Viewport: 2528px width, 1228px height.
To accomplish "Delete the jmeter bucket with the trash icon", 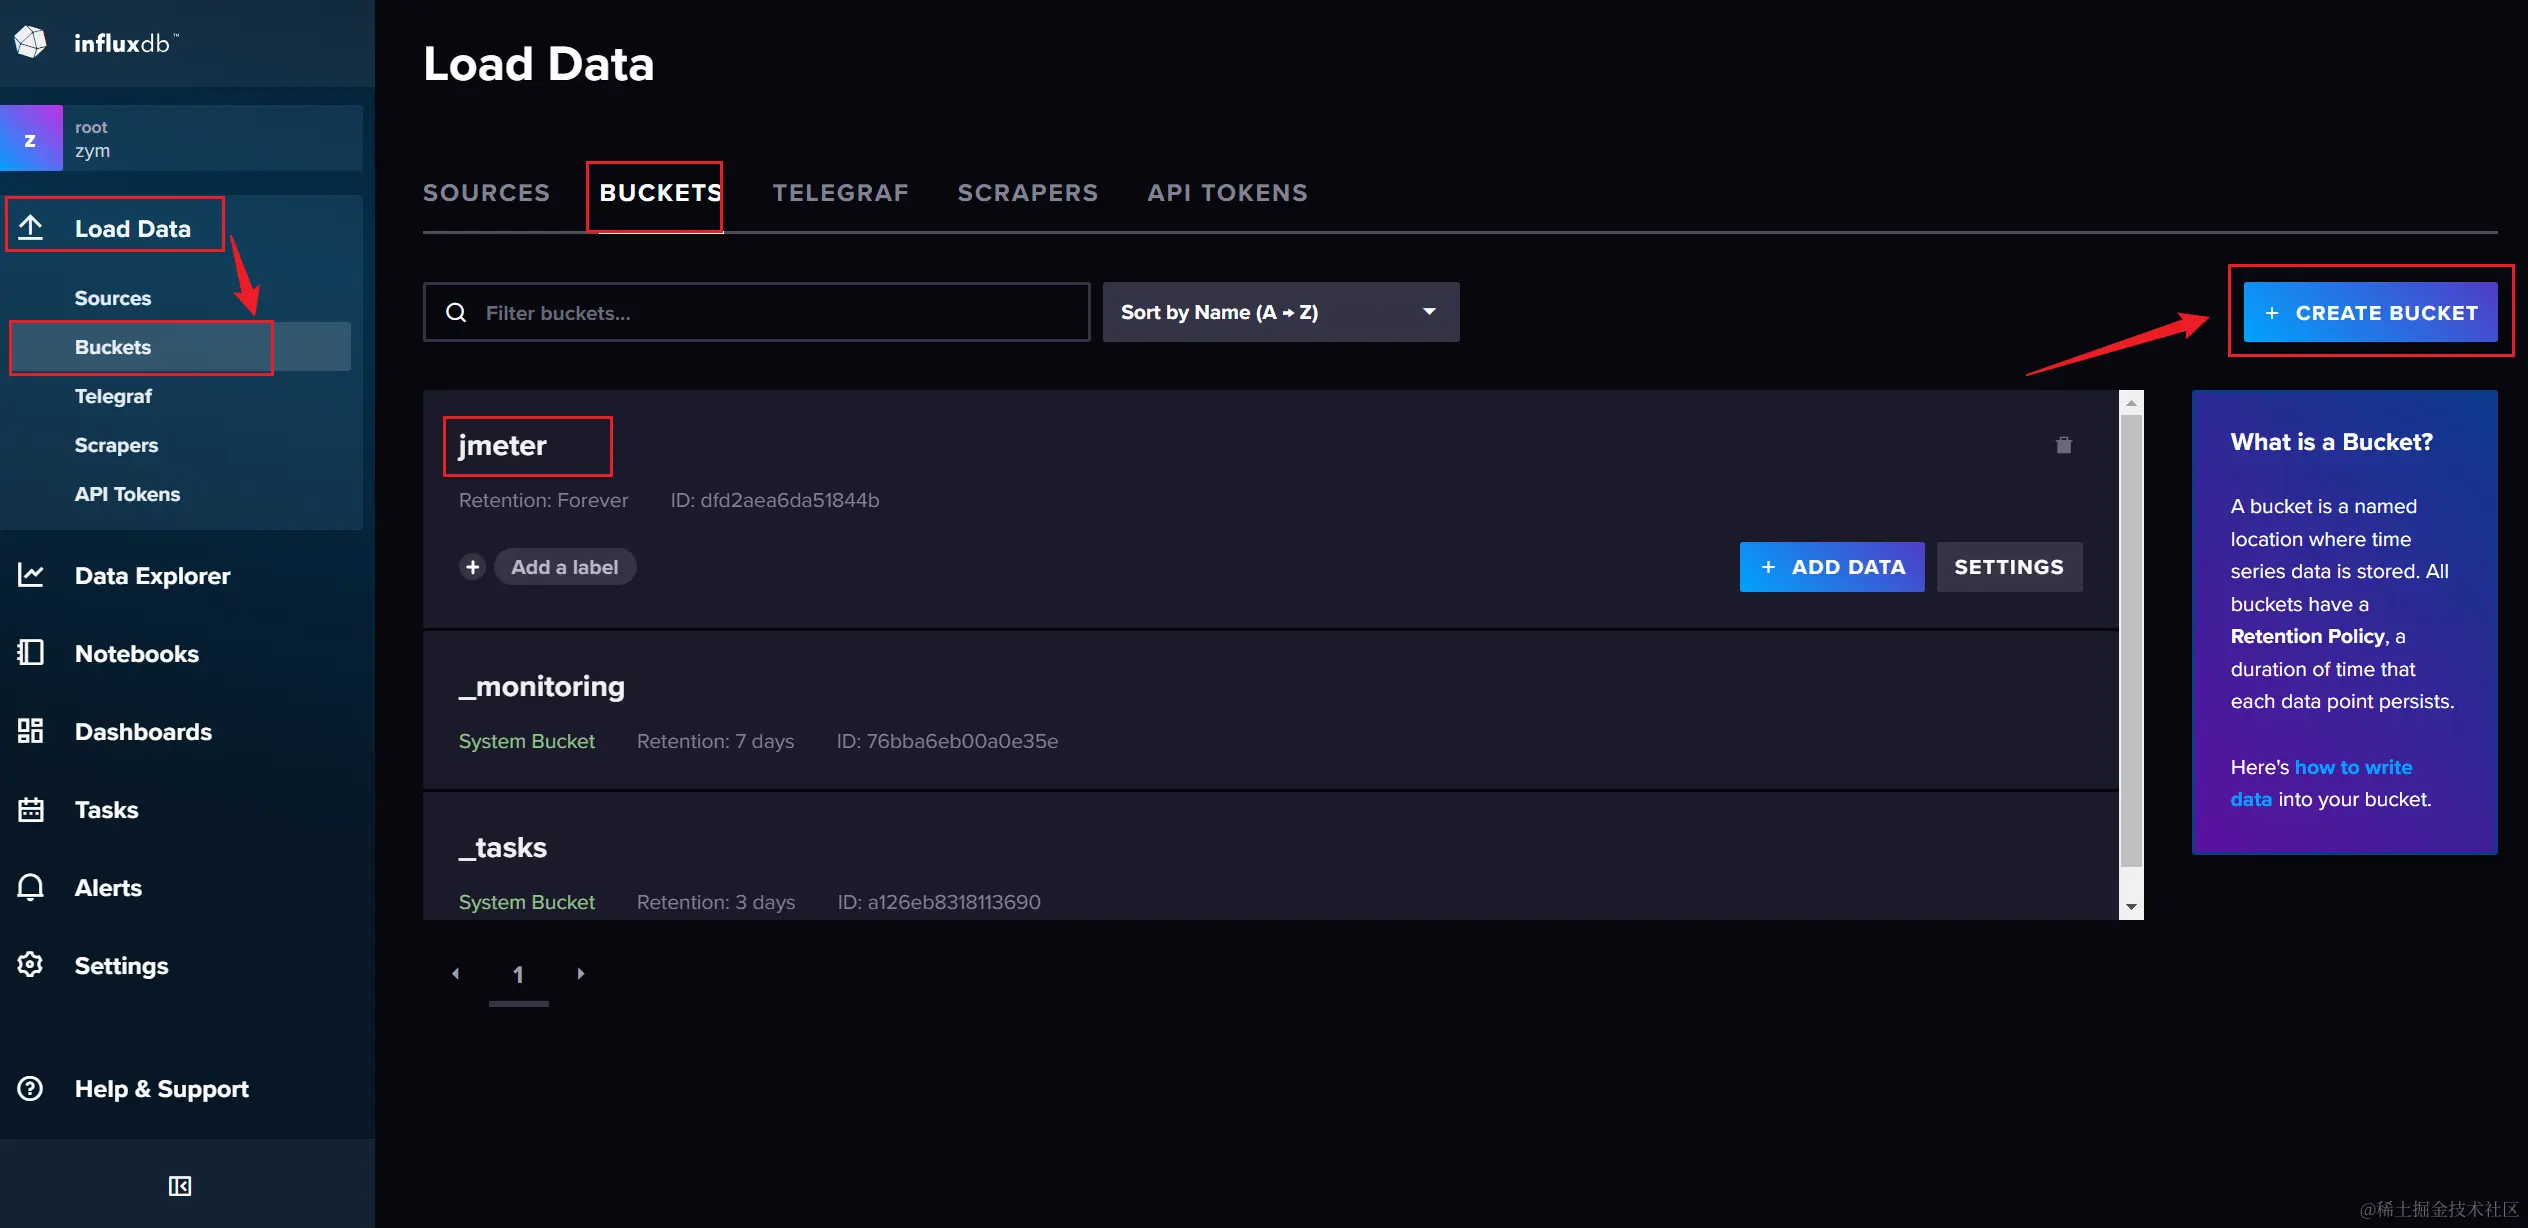I will [2063, 444].
